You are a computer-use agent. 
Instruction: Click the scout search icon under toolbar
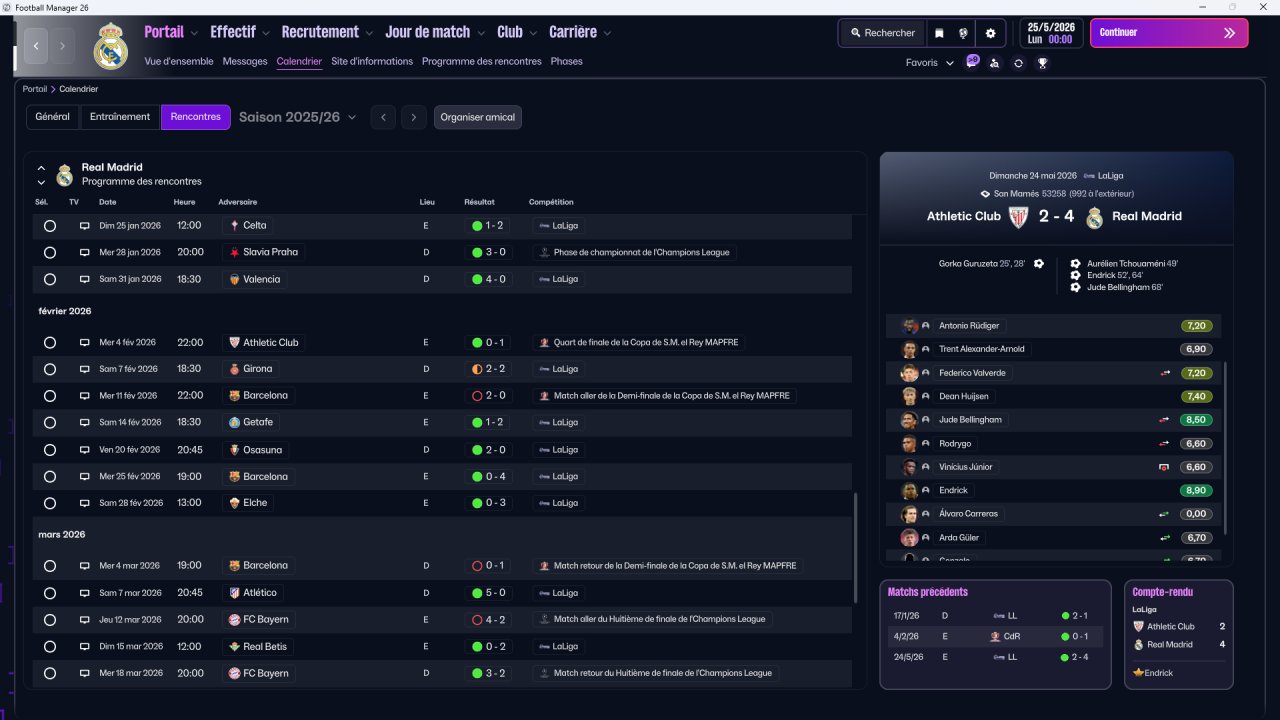point(994,63)
